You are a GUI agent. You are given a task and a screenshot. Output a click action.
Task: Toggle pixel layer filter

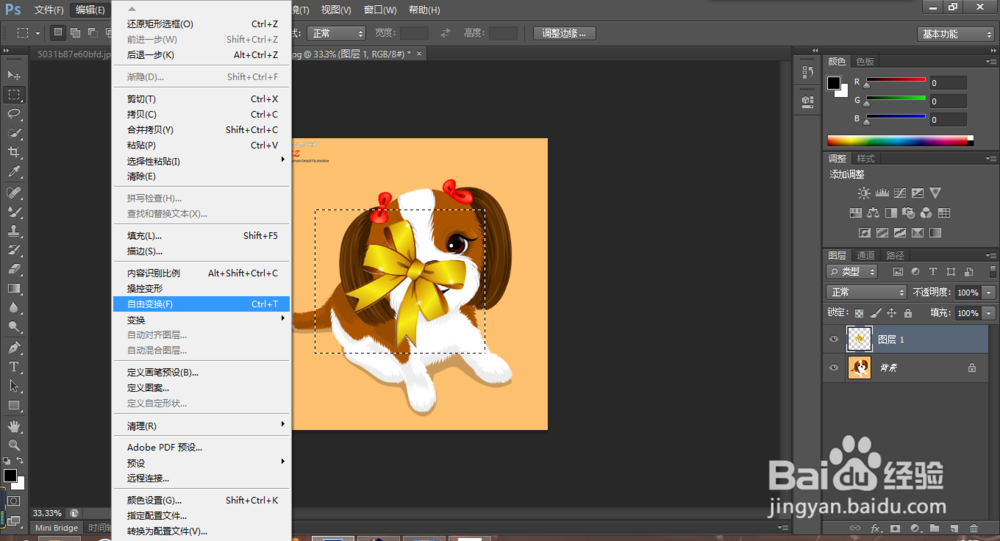tap(898, 272)
